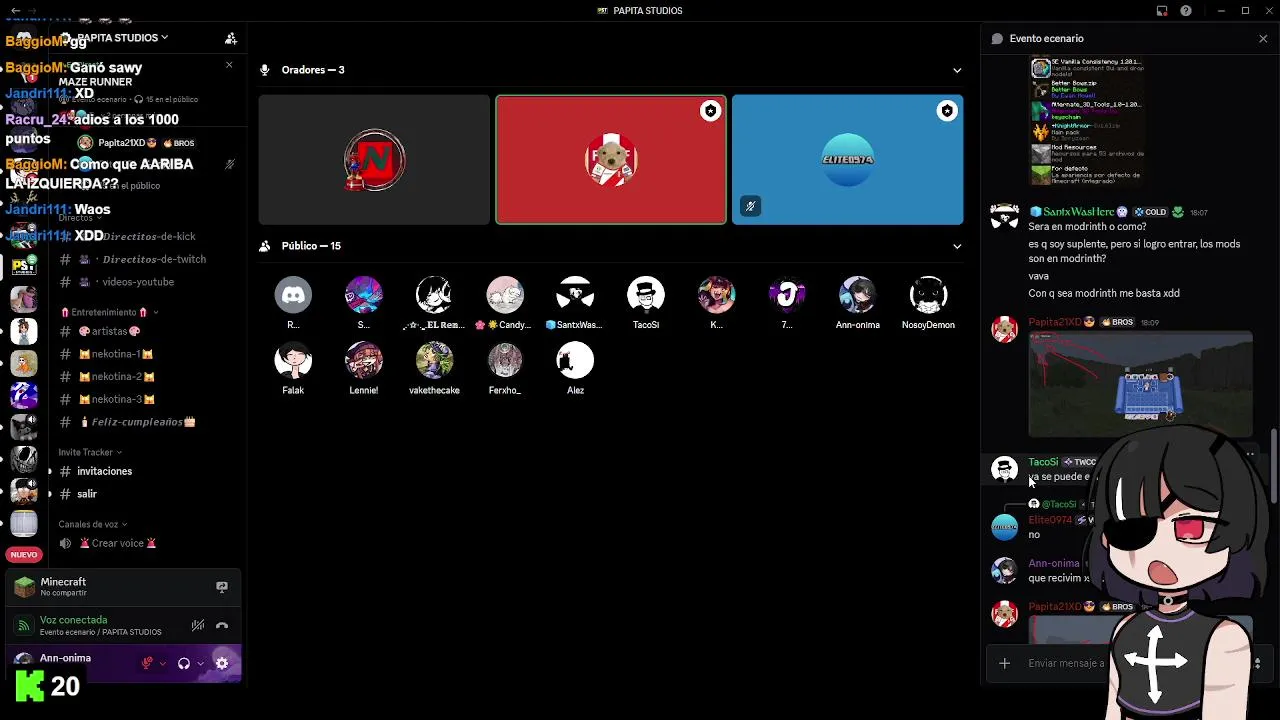Open NosoyDemon's avatar in the audience
The width and height of the screenshot is (1280, 720).
click(x=928, y=295)
